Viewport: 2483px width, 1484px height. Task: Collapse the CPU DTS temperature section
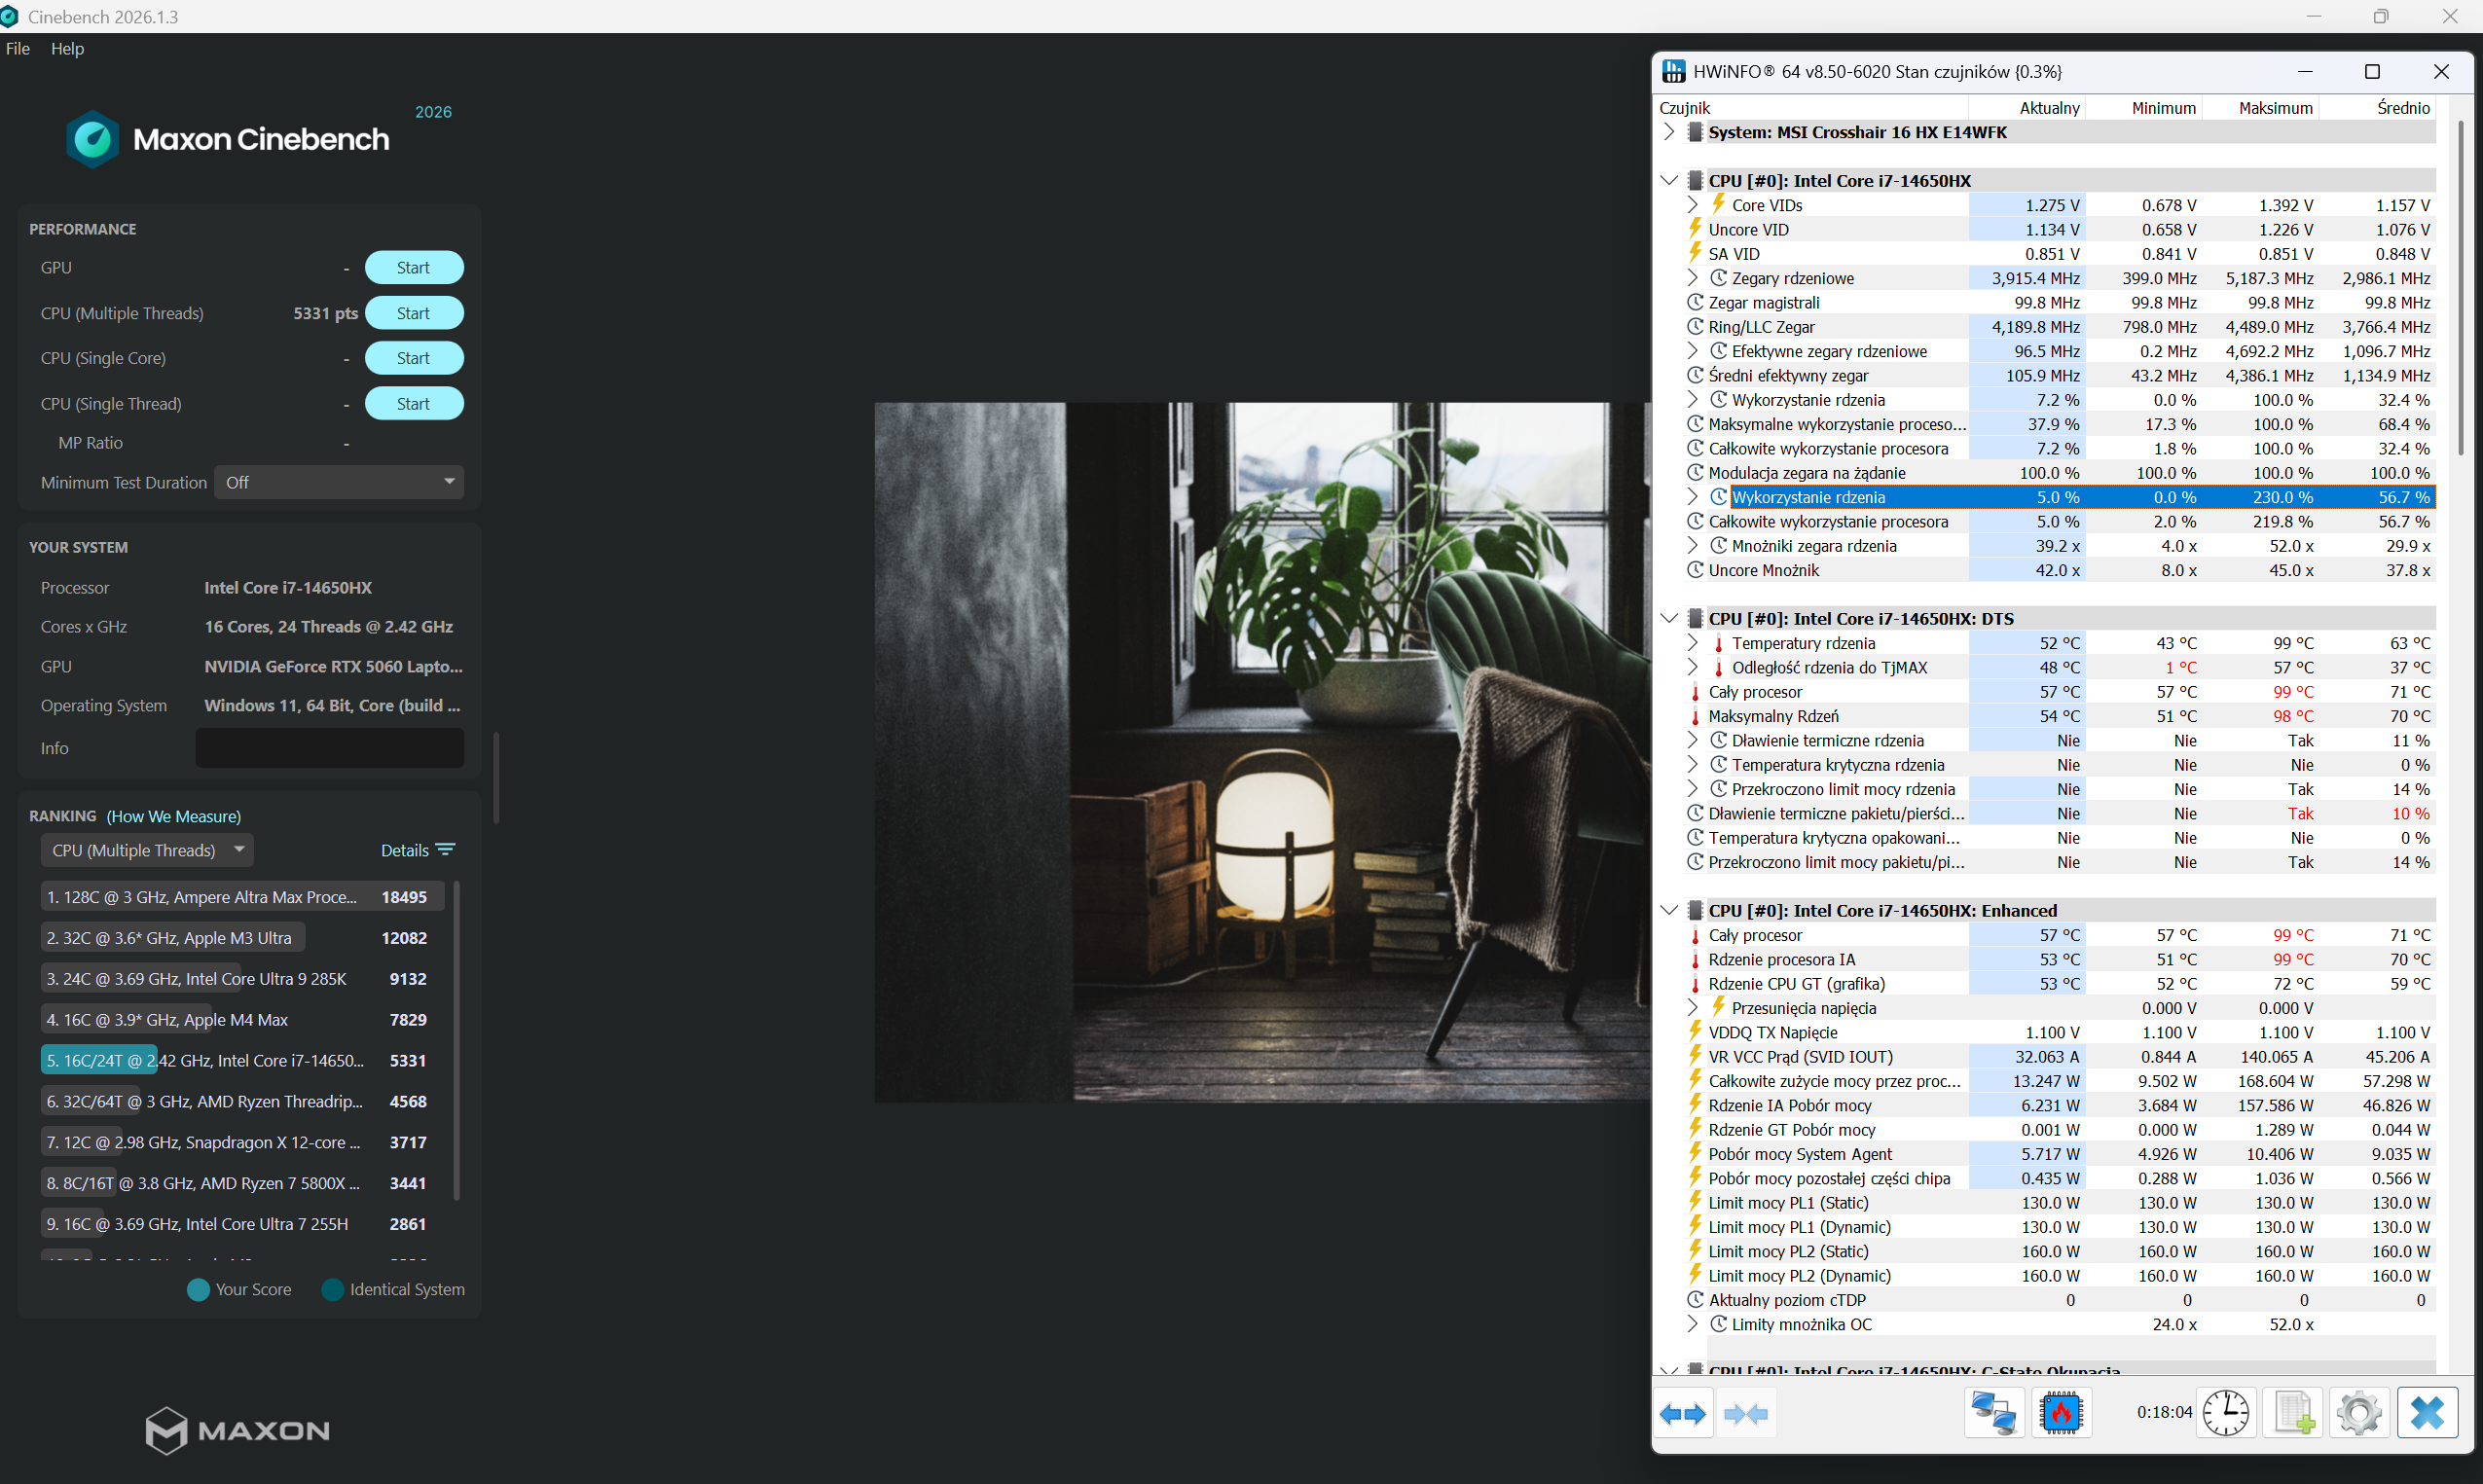coord(1669,619)
